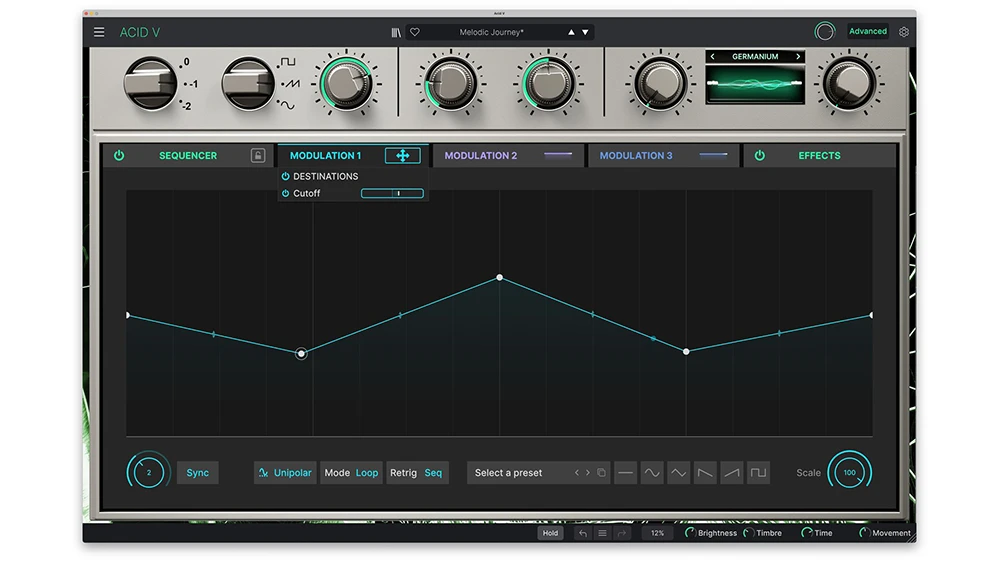Select the ramp-up sawtooth shape preset
The image size is (1000, 562).
[732, 473]
